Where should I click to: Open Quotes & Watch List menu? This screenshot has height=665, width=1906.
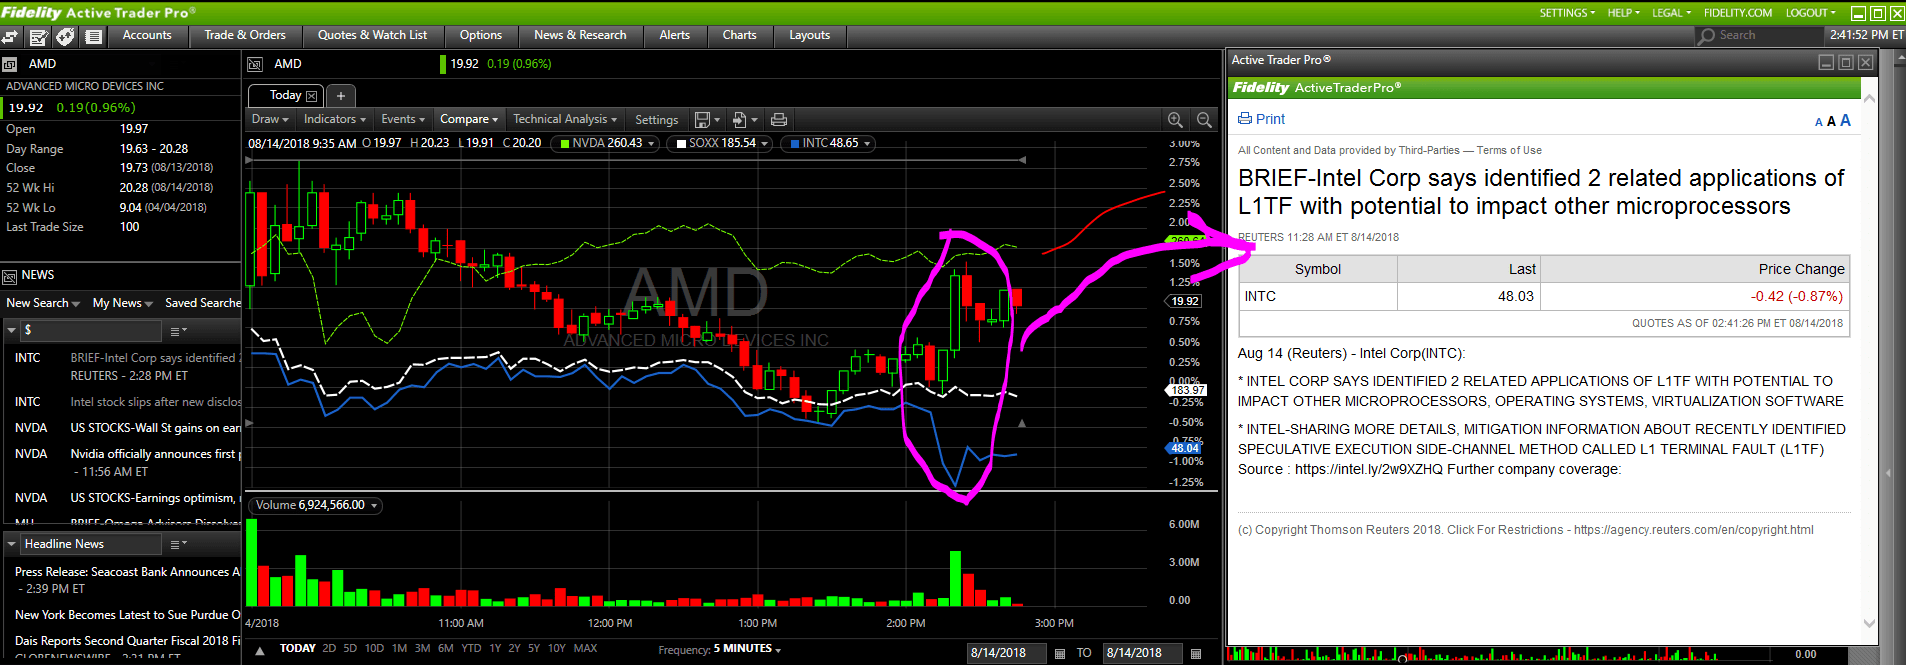(372, 35)
